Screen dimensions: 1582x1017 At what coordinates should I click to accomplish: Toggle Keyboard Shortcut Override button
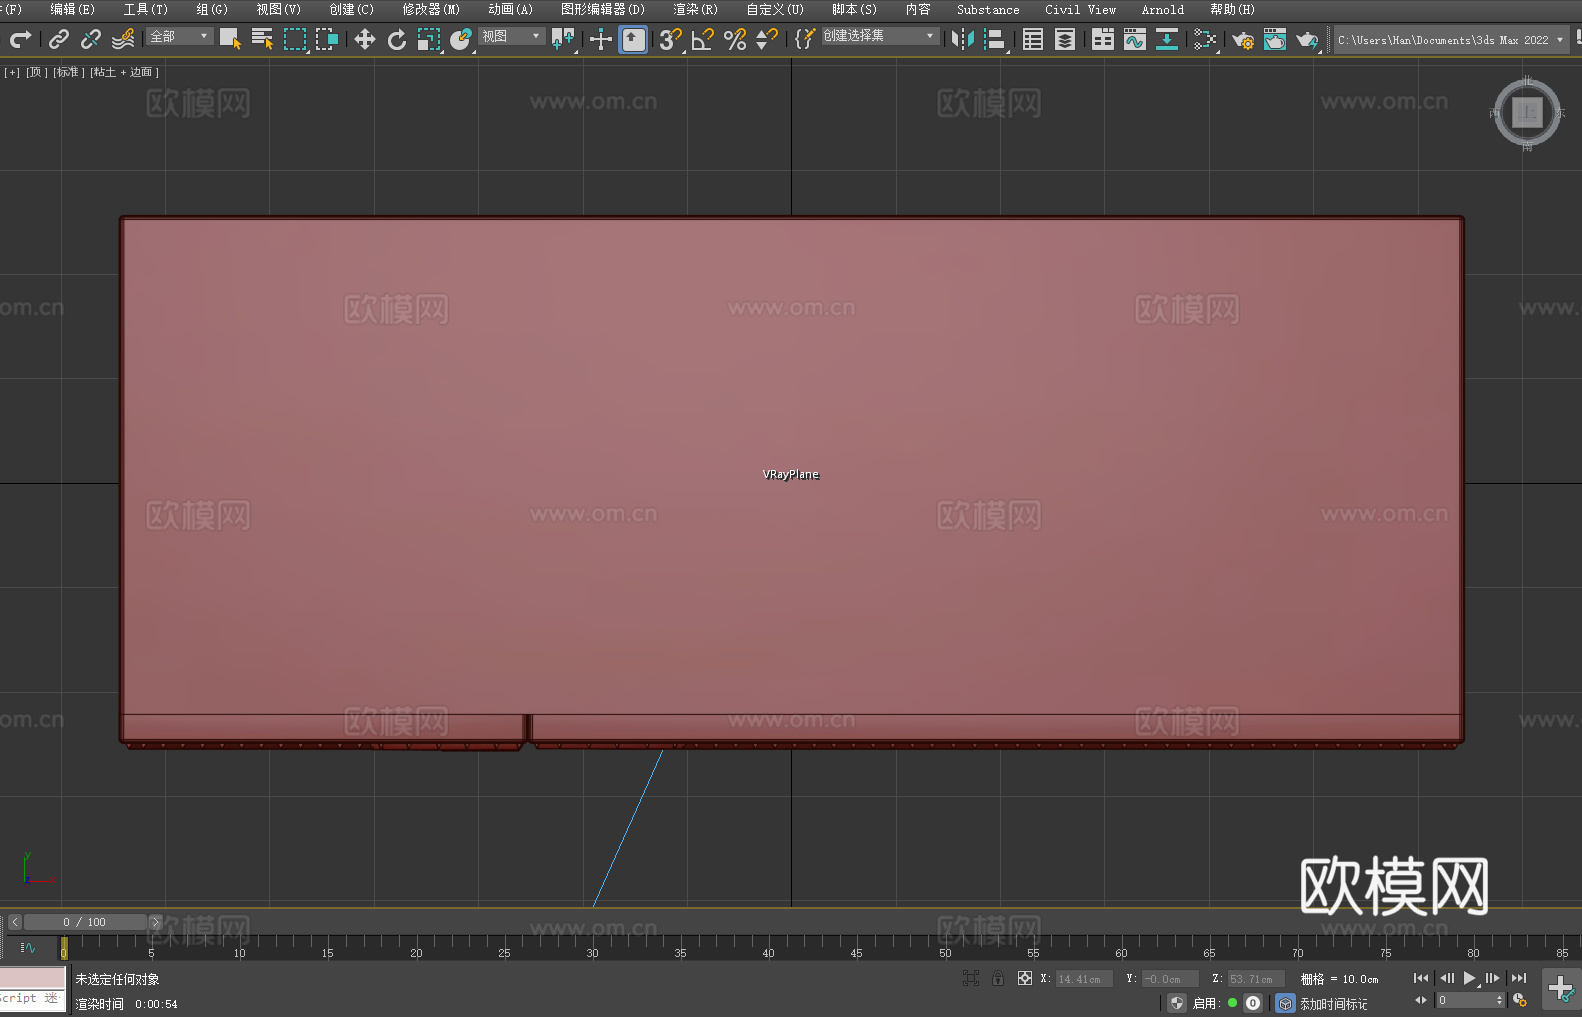pos(633,39)
